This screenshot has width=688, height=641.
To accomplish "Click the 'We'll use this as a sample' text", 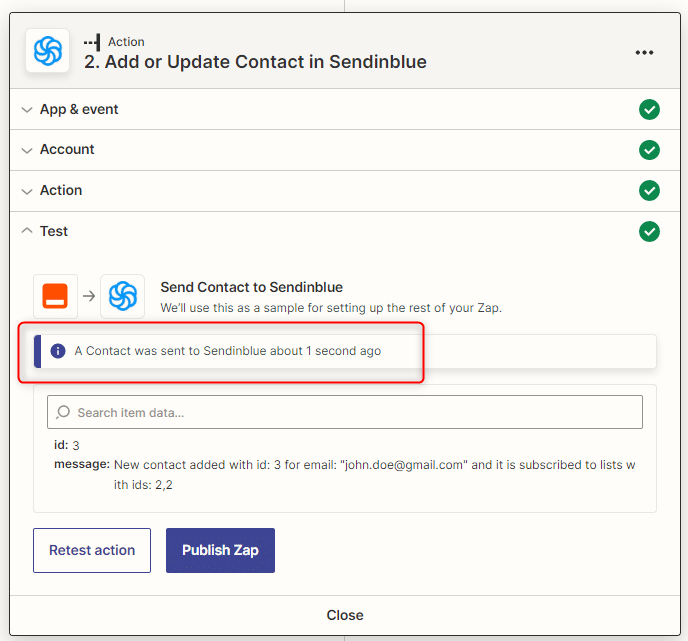I will pos(331,308).
